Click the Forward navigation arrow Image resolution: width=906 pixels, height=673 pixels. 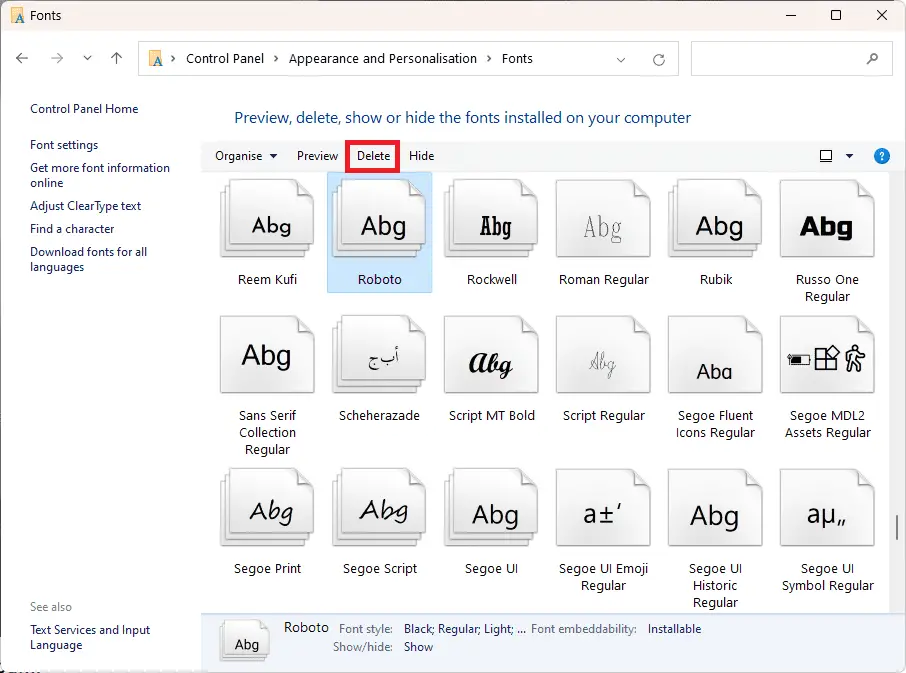[57, 58]
